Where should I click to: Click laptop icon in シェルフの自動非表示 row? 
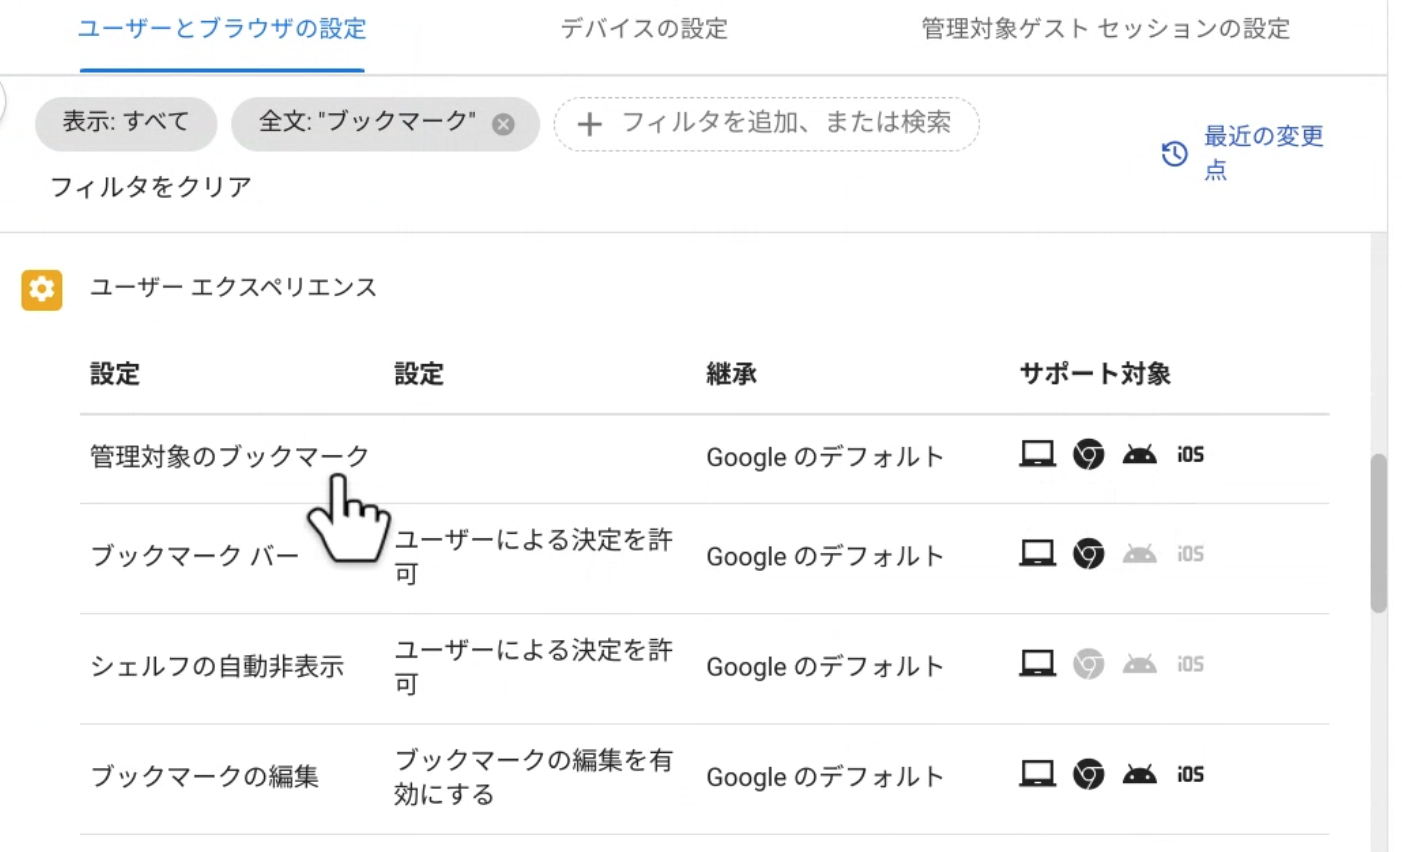click(1037, 663)
